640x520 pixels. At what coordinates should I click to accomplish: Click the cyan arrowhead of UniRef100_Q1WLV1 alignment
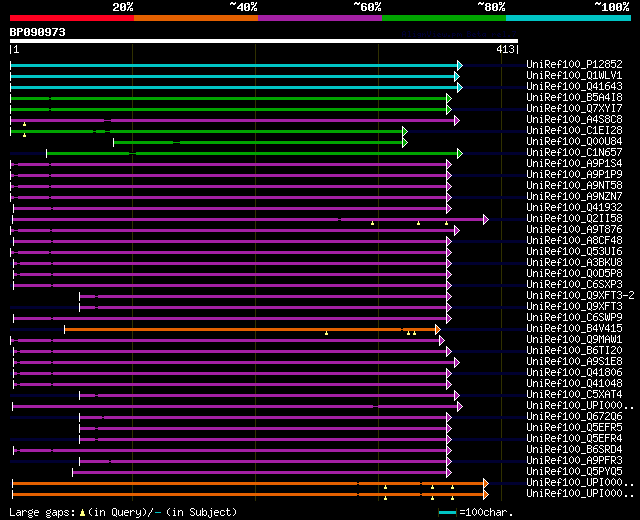pos(457,76)
